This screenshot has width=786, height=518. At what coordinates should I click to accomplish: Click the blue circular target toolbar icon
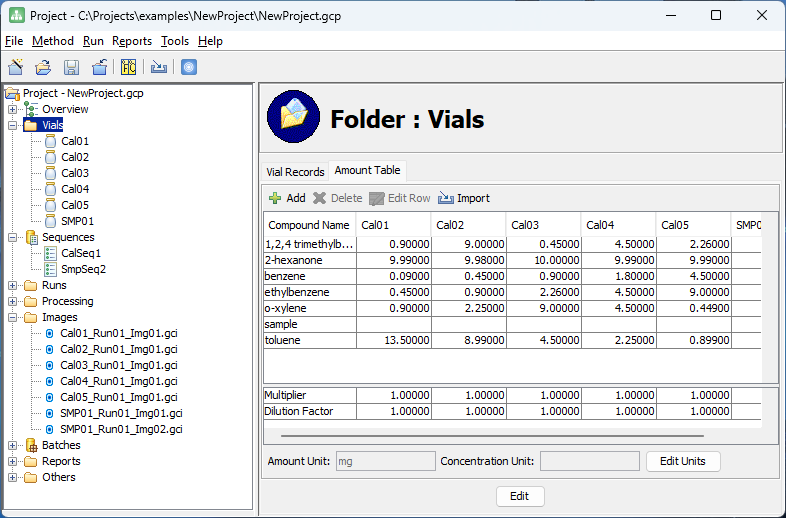pos(189,68)
